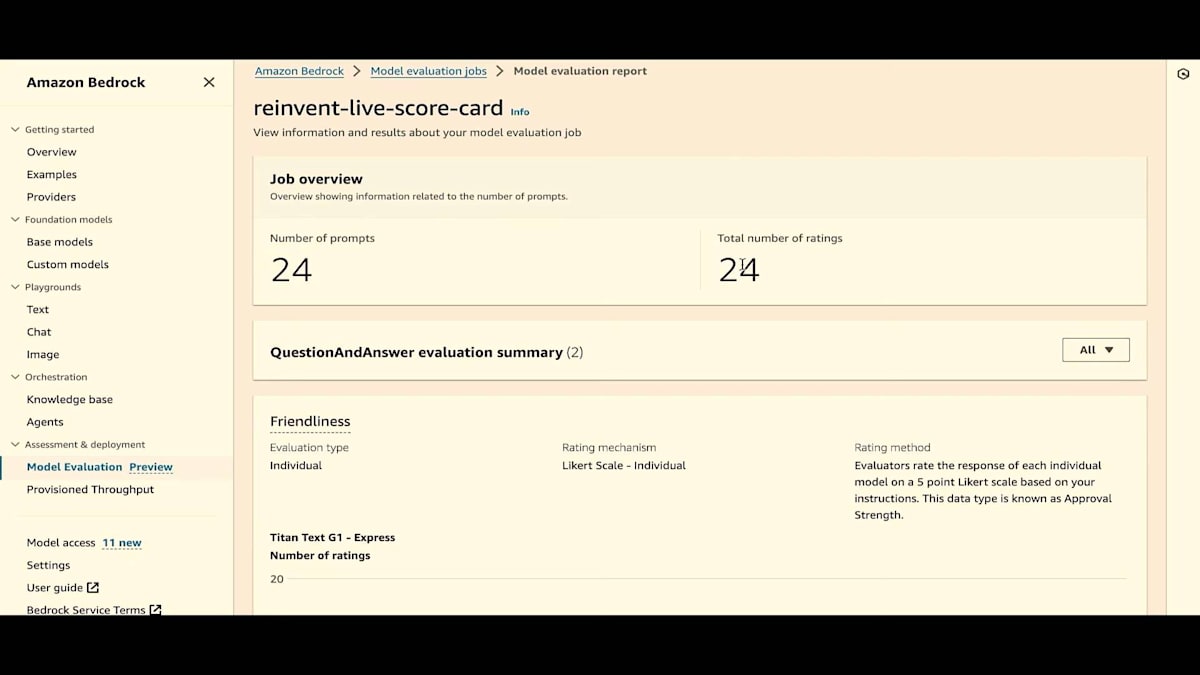
Task: Click the Amazon Bedrock sidebar title
Action: click(x=86, y=82)
